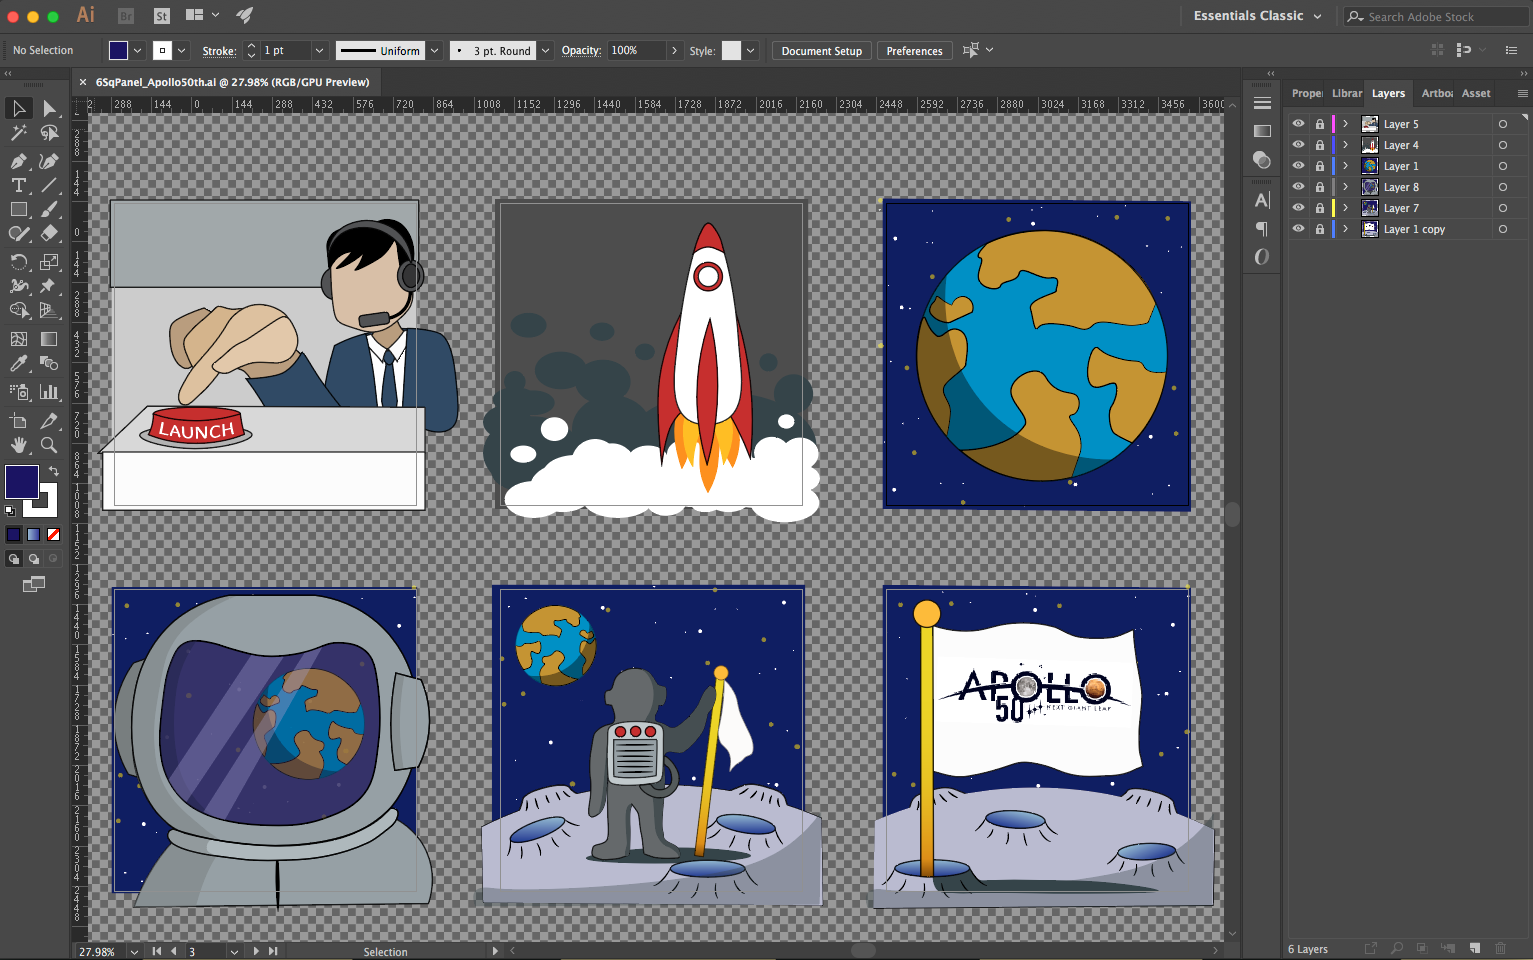Open the Paragraph panel icon in dock

coord(1262,228)
